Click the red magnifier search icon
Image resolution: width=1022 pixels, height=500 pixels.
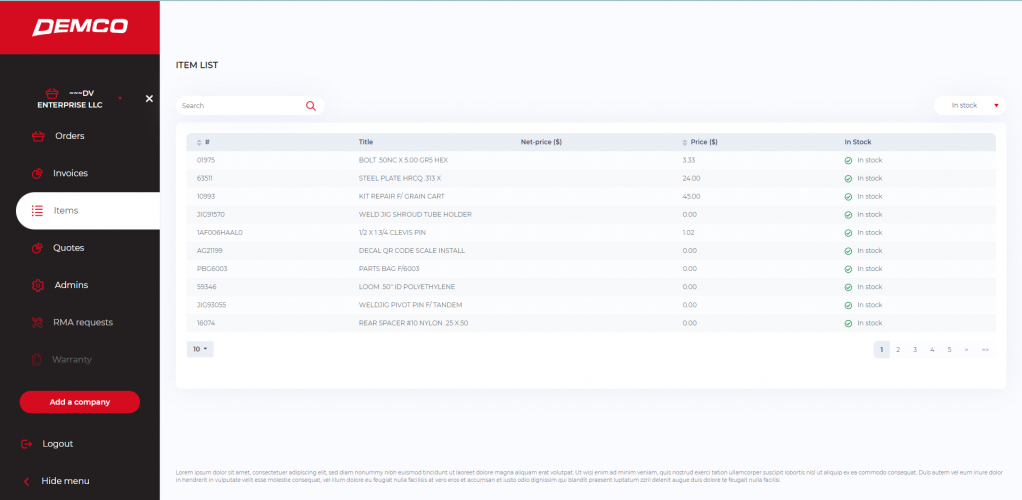310,106
